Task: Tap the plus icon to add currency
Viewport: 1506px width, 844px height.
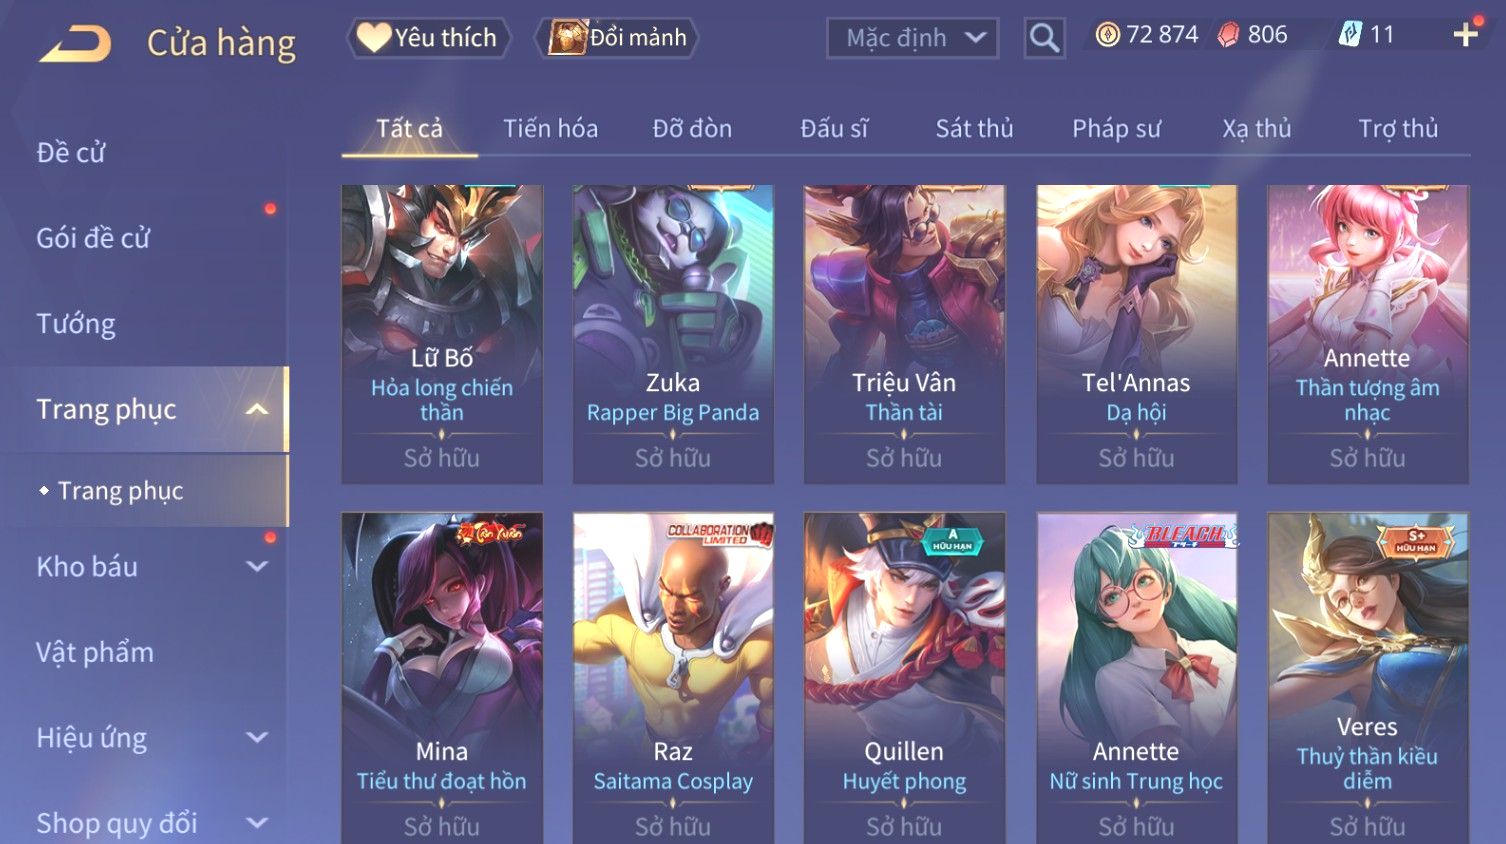Action: 1465,35
